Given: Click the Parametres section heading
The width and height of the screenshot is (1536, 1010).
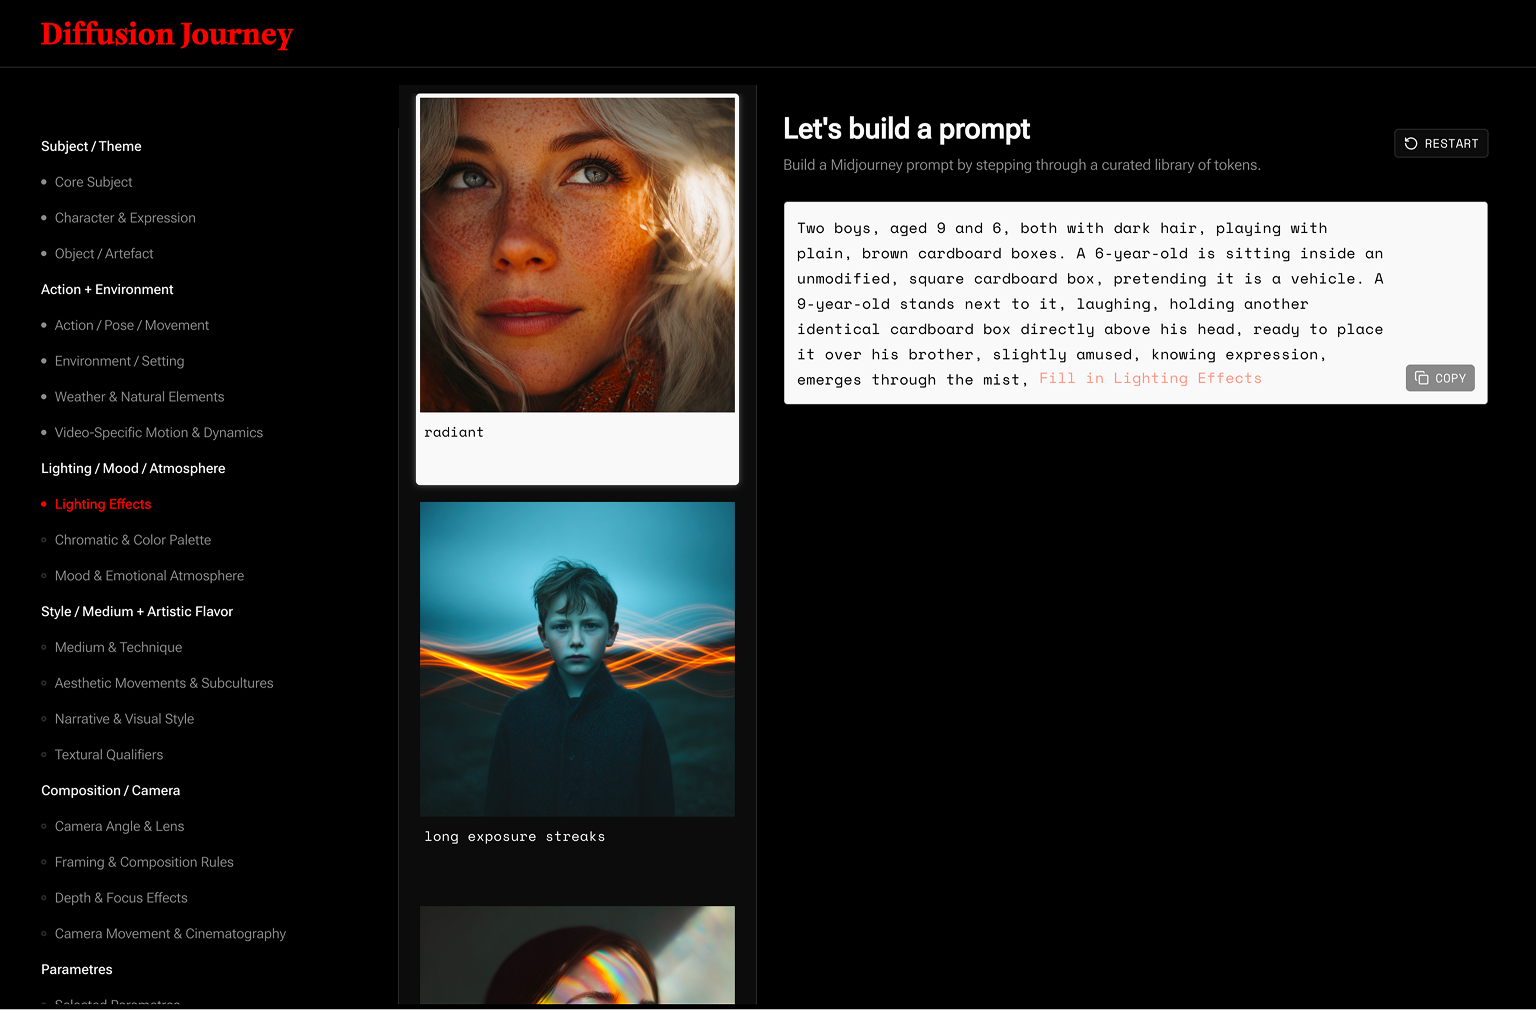Looking at the screenshot, I should [77, 969].
